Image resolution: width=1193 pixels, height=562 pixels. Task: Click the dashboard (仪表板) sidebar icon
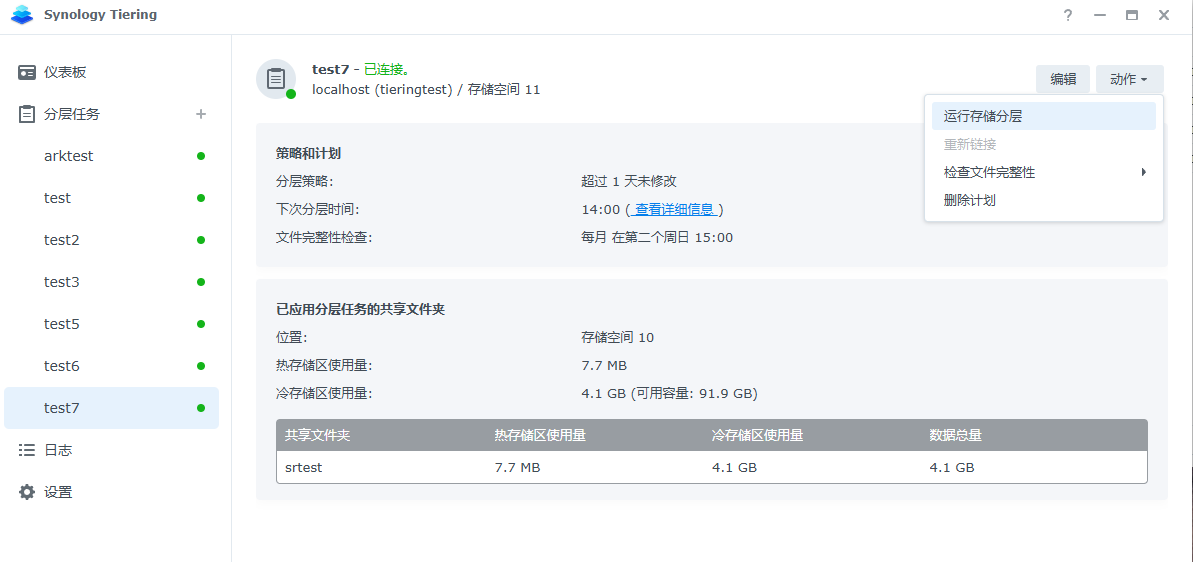tap(27, 72)
